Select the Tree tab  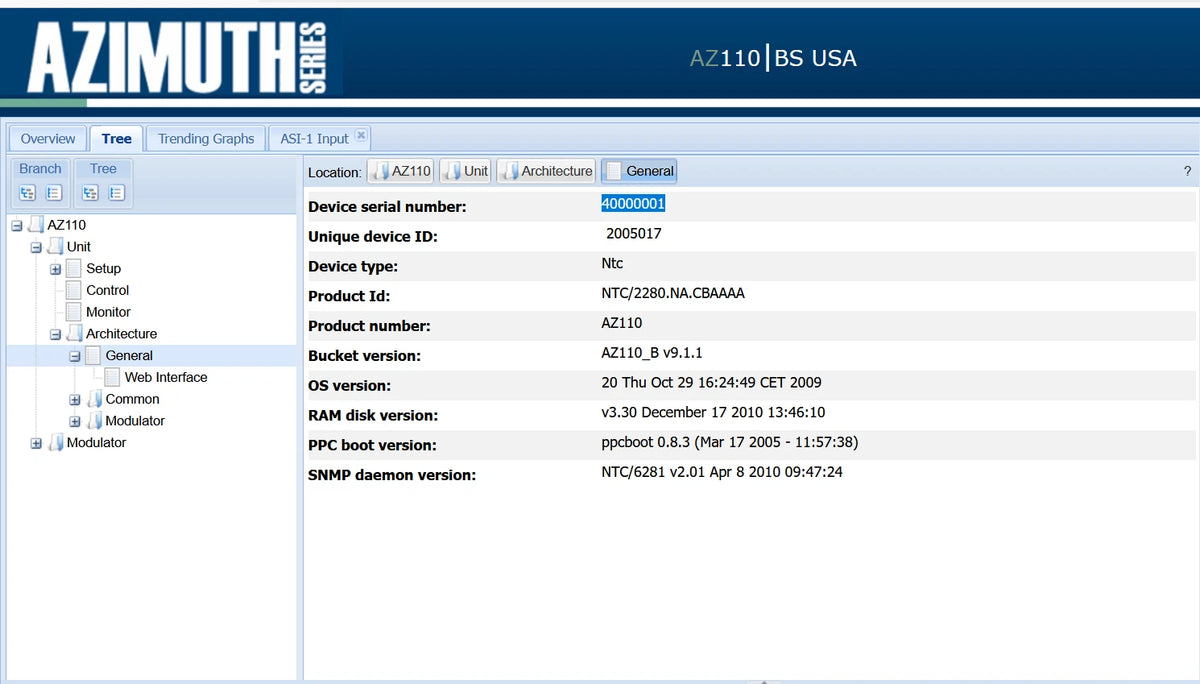pos(117,139)
